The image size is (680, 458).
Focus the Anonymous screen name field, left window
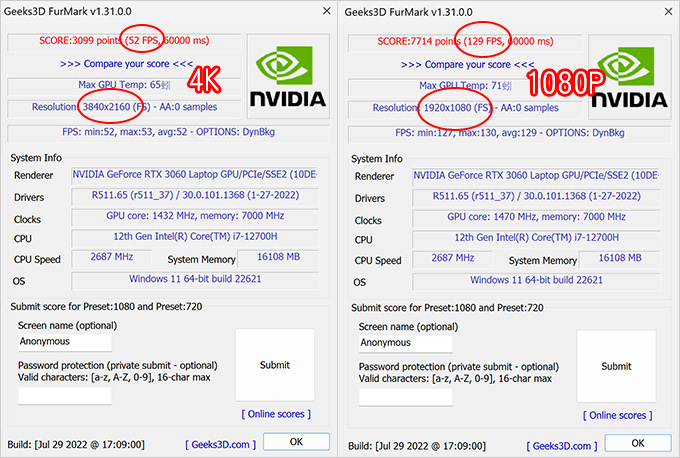65,342
